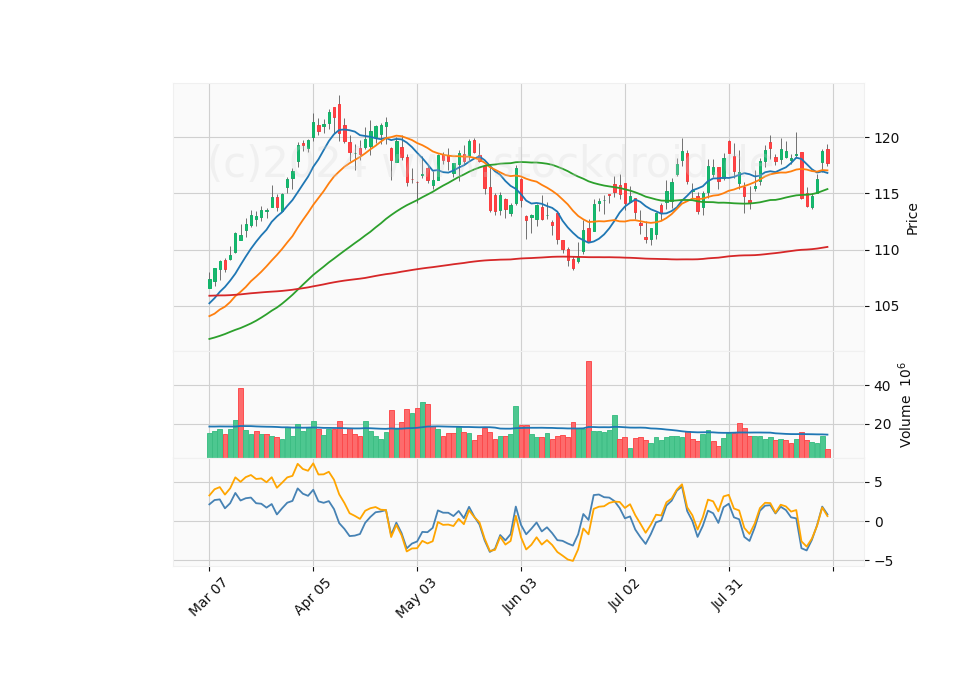Click the May 03 date label
Image resolution: width=960 pixels, height=690 pixels.
tap(415, 598)
